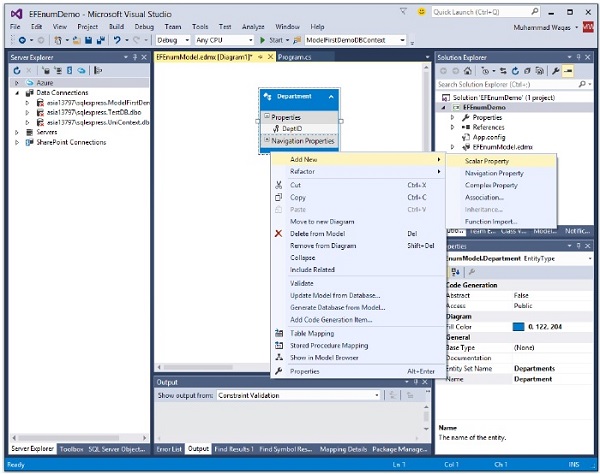This screenshot has width=600, height=474.
Task: Expand the Servers node in Server Explorer
Action: click(x=17, y=132)
